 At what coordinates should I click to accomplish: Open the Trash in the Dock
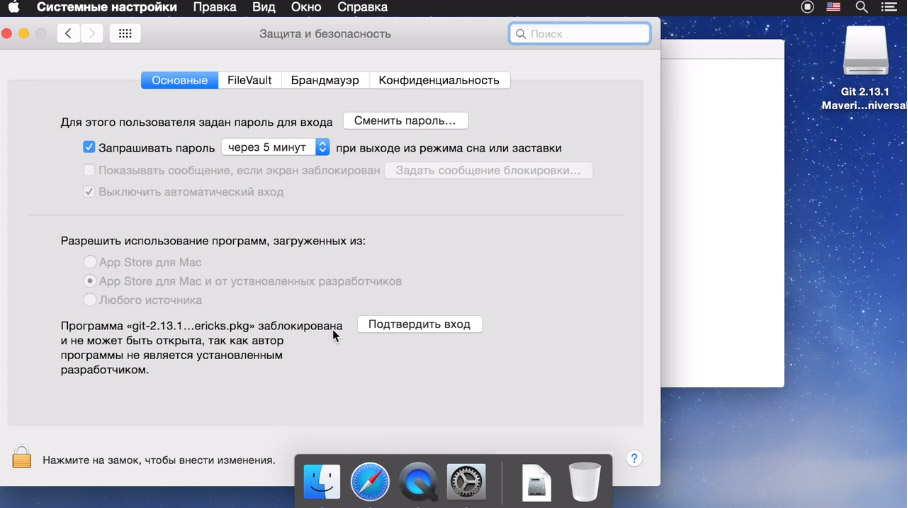(585, 482)
